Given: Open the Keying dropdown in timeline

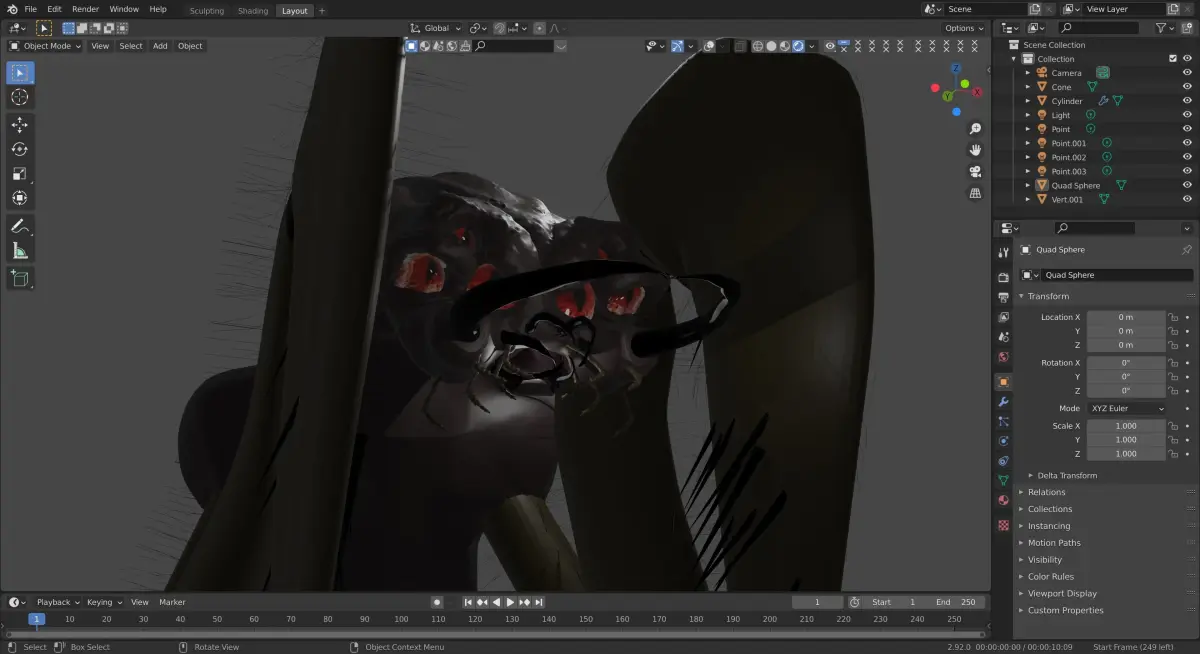Looking at the screenshot, I should tap(104, 602).
